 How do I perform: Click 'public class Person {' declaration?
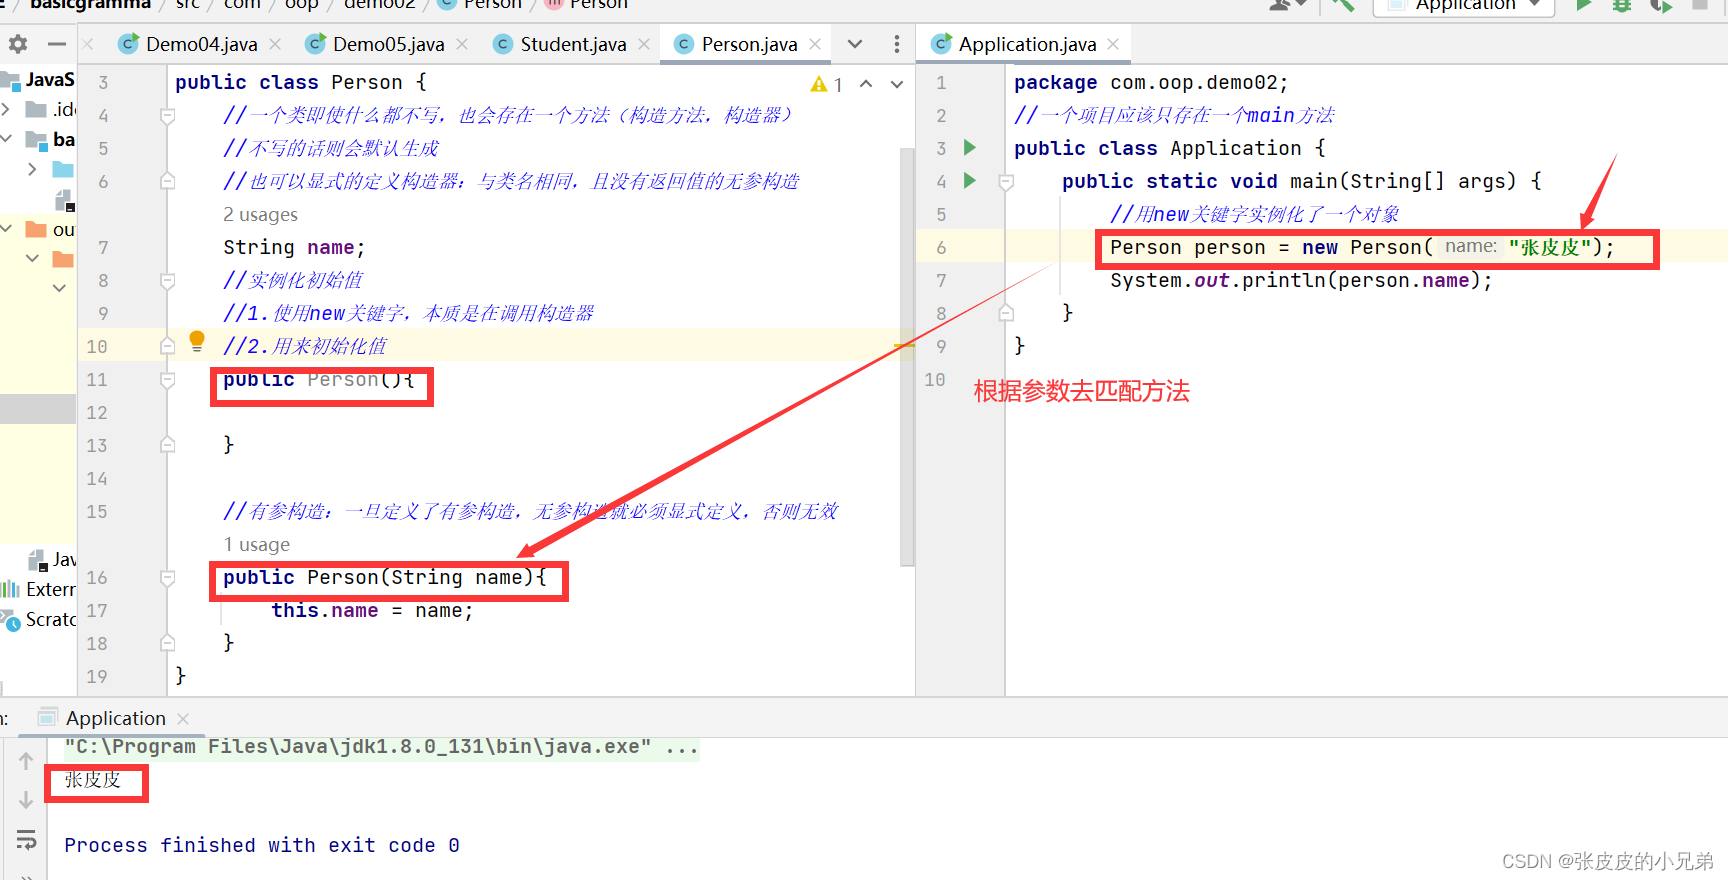301,83
